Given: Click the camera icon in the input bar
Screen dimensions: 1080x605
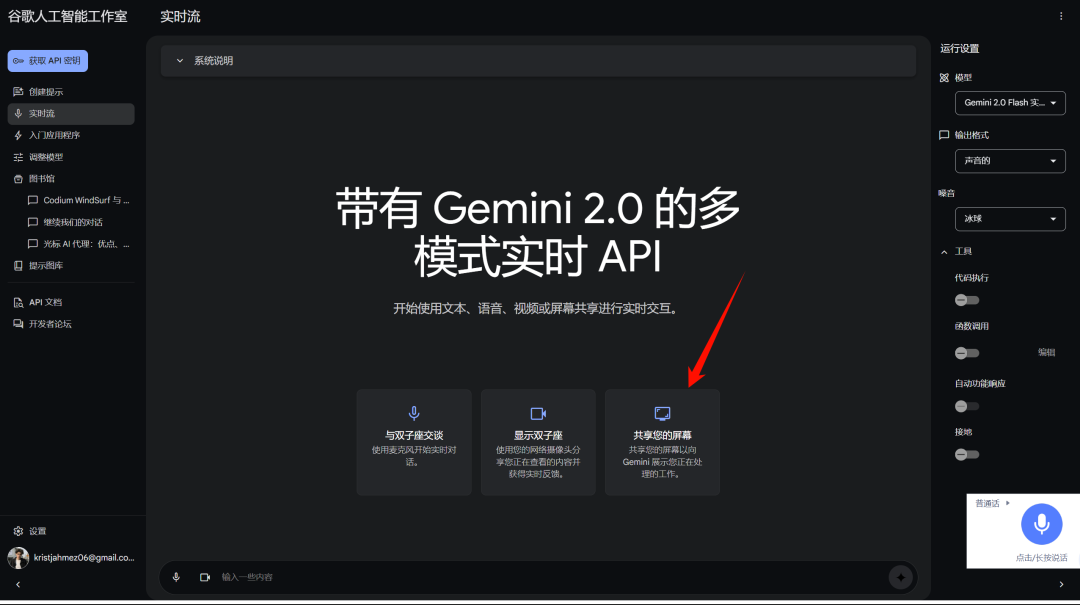Looking at the screenshot, I should [205, 577].
